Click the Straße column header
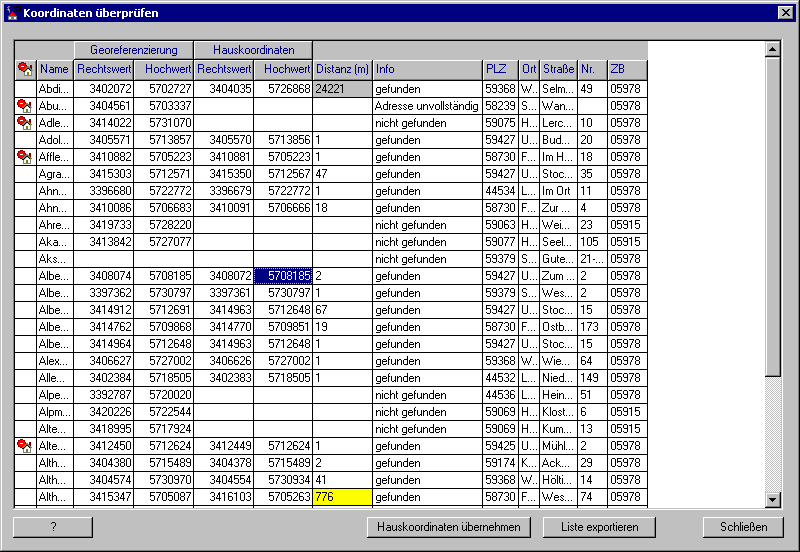Viewport: 800px width, 552px height. (558, 69)
